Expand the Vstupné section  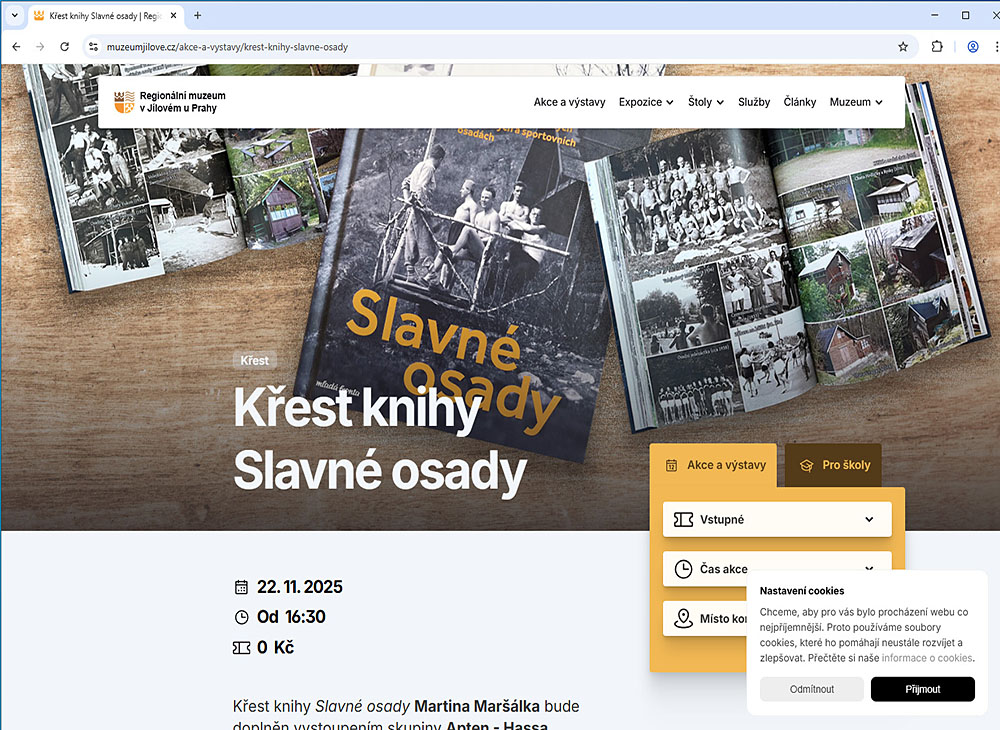tap(776, 520)
